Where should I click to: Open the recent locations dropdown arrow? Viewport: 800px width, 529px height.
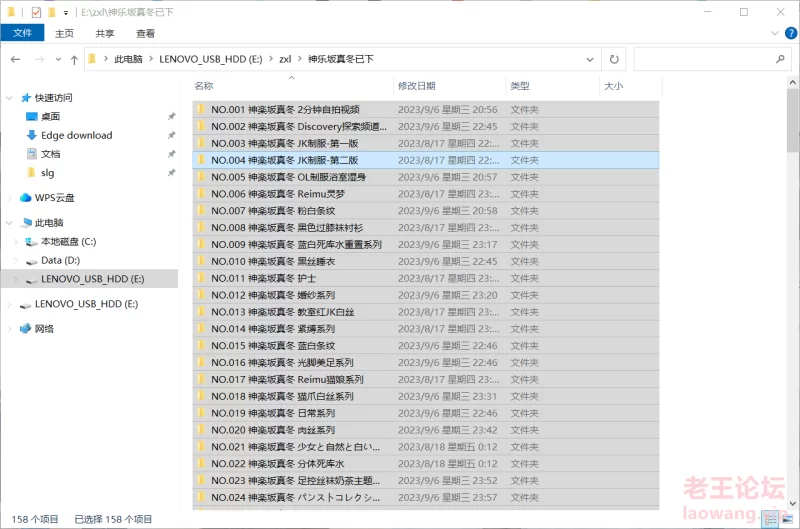[x=58, y=60]
